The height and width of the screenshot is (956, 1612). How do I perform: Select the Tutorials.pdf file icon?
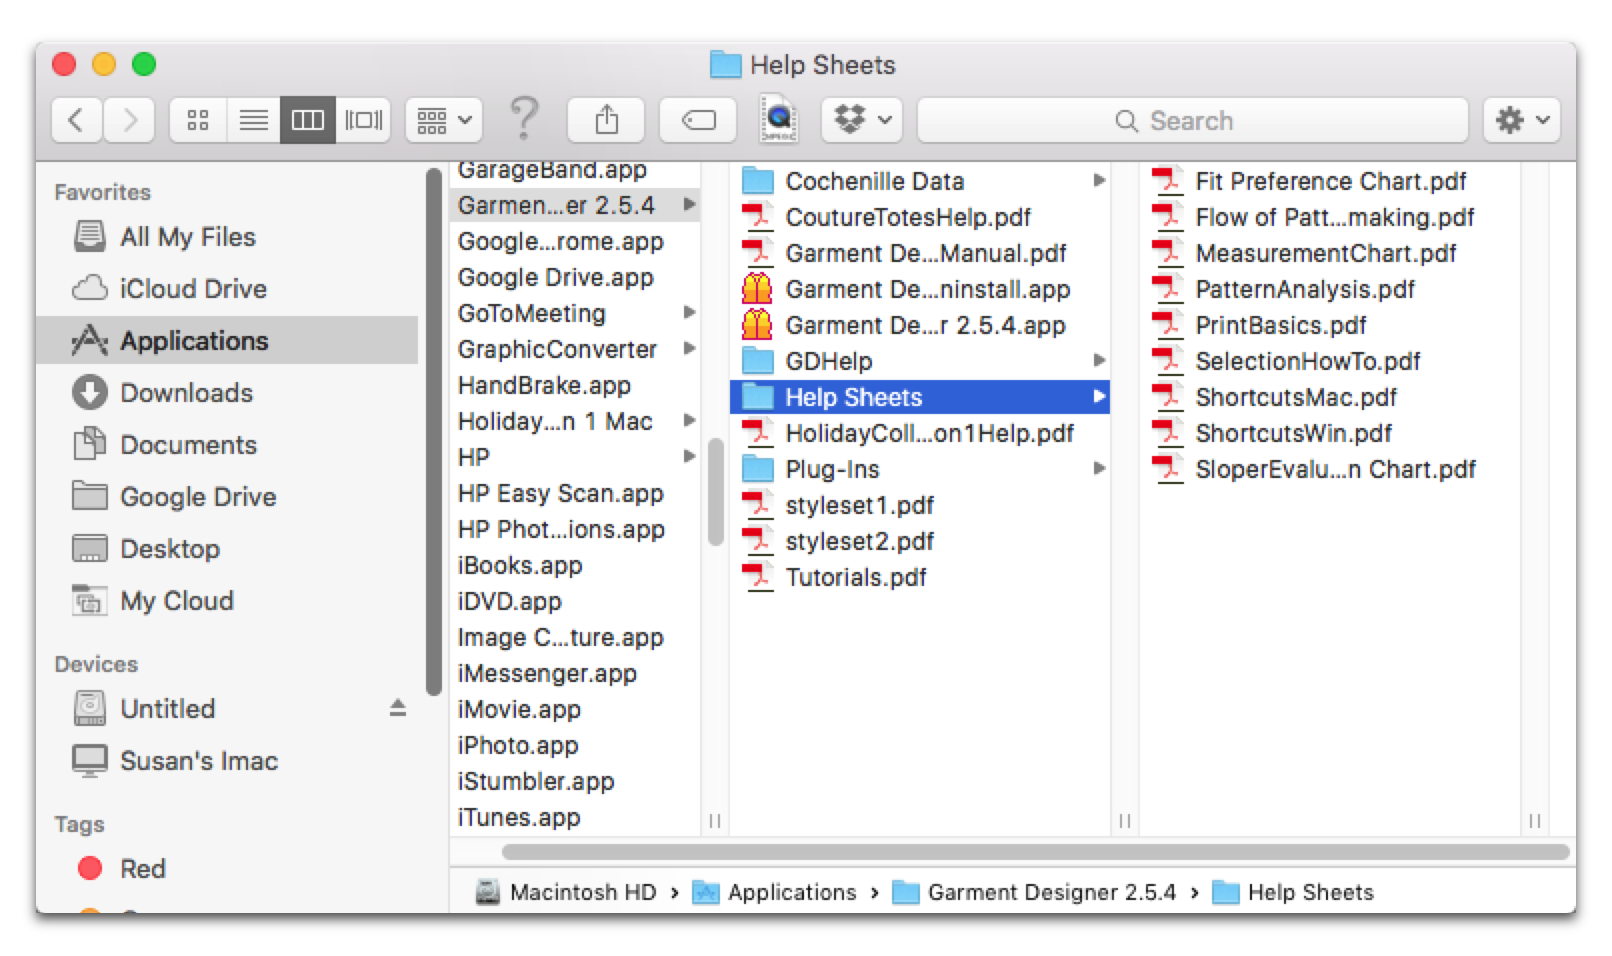click(757, 577)
